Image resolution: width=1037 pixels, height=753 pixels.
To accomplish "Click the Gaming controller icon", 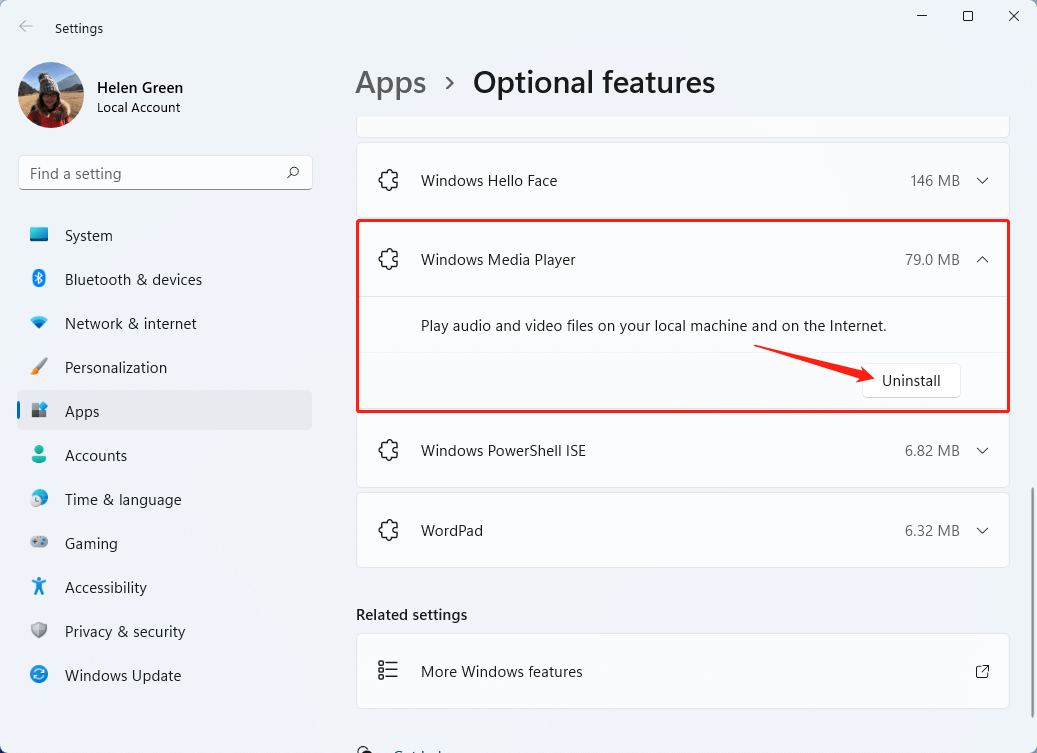I will pyautogui.click(x=39, y=542).
